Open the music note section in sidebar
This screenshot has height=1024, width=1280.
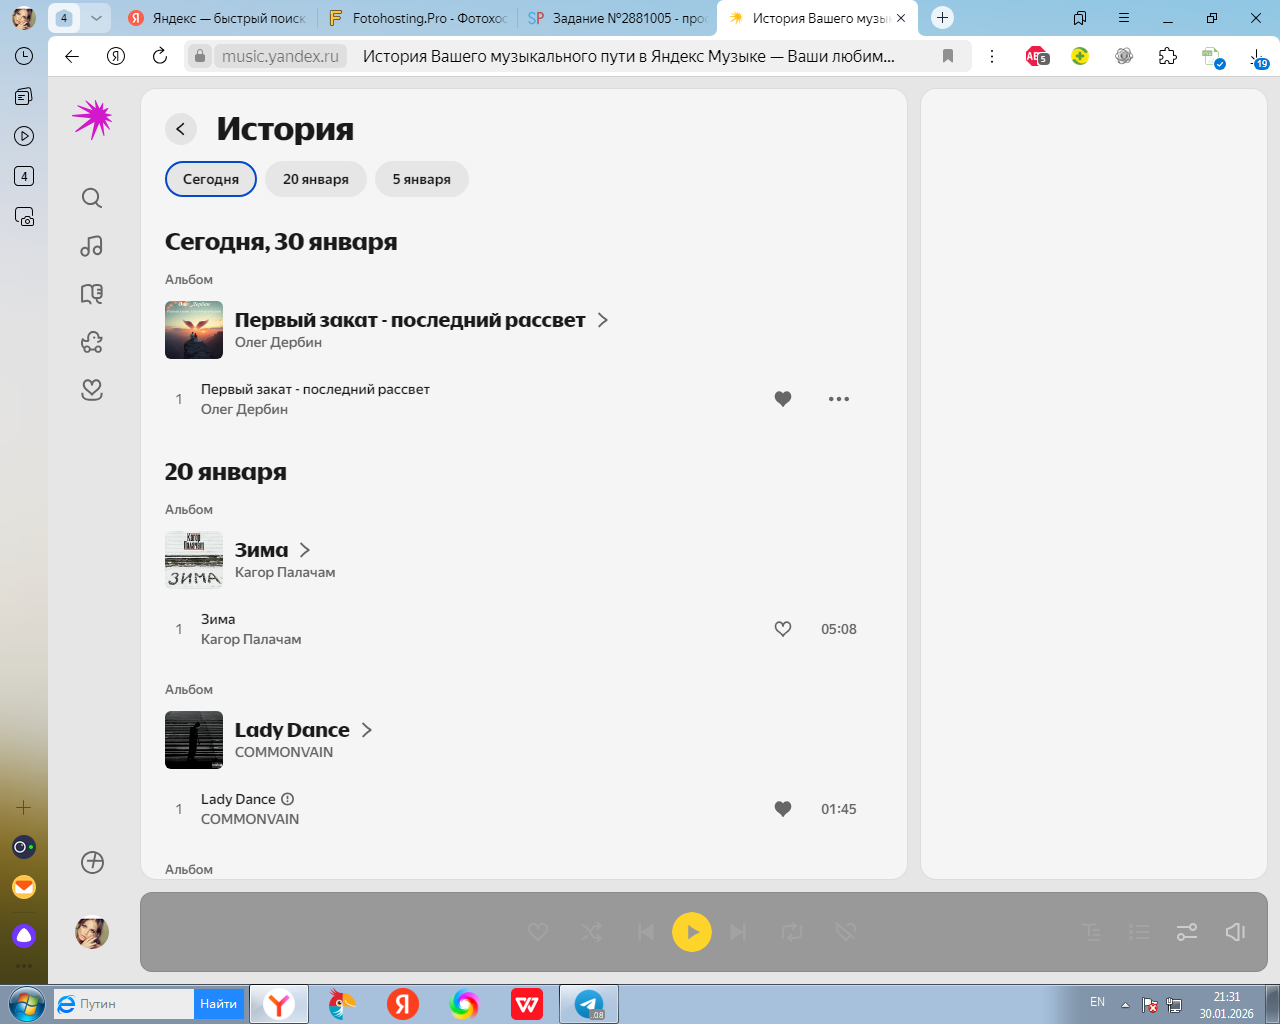[x=92, y=246]
